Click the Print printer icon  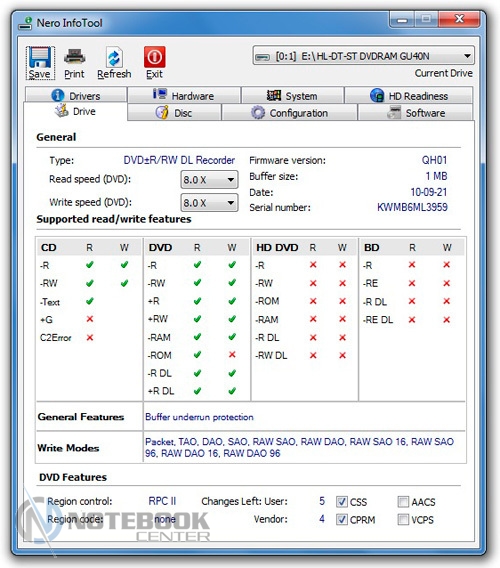(x=74, y=57)
